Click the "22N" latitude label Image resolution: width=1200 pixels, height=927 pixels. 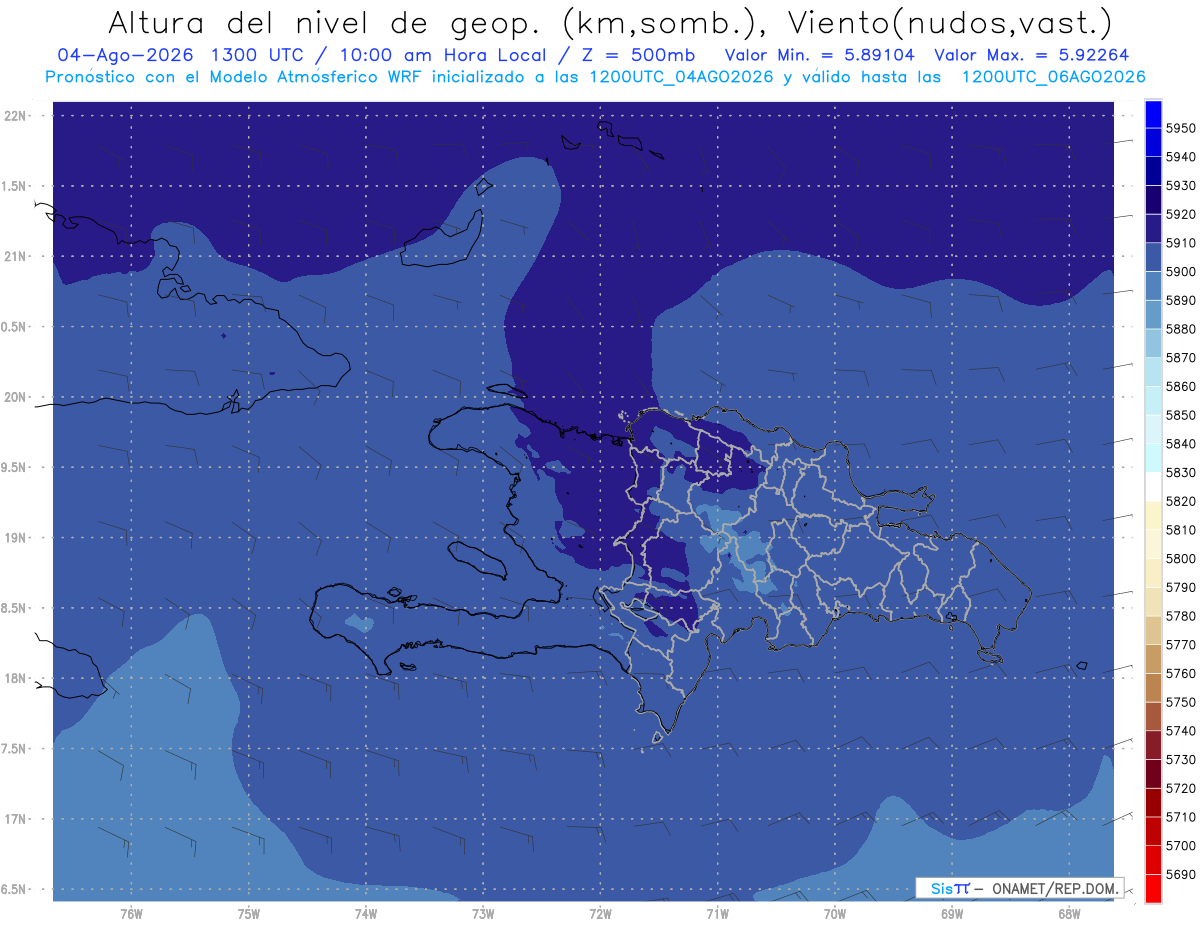click(16, 116)
